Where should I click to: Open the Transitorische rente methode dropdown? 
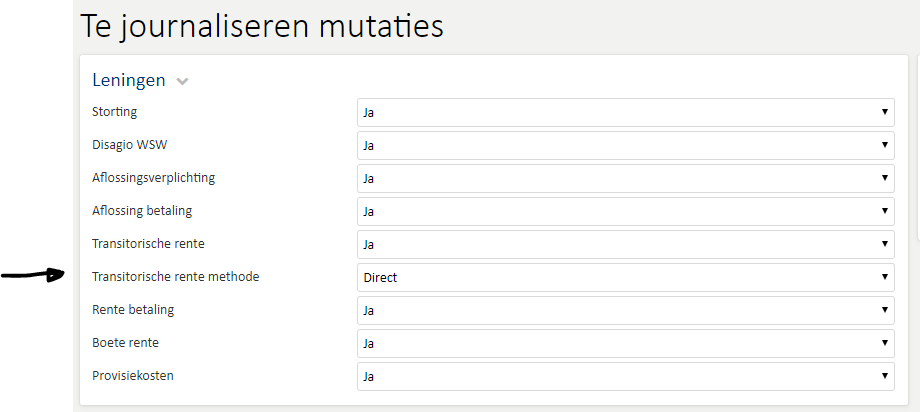(625, 277)
